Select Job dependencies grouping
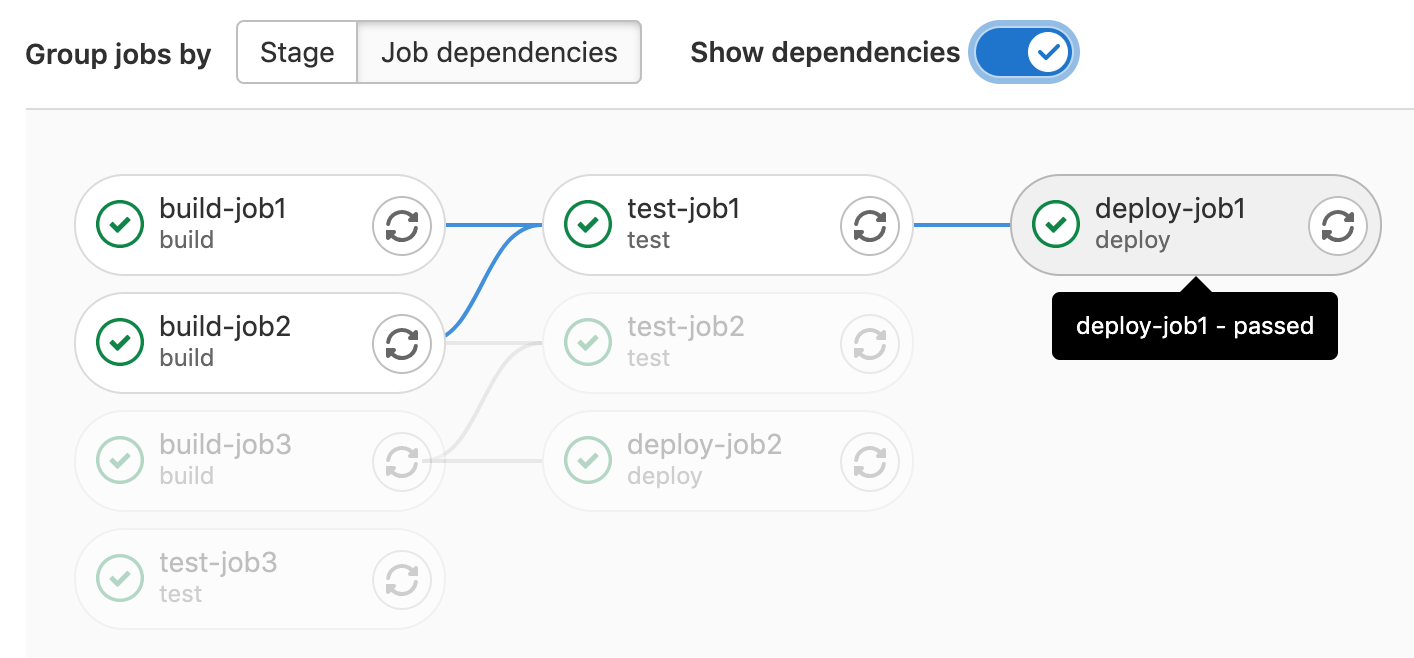This screenshot has height=658, width=1414. 499,52
